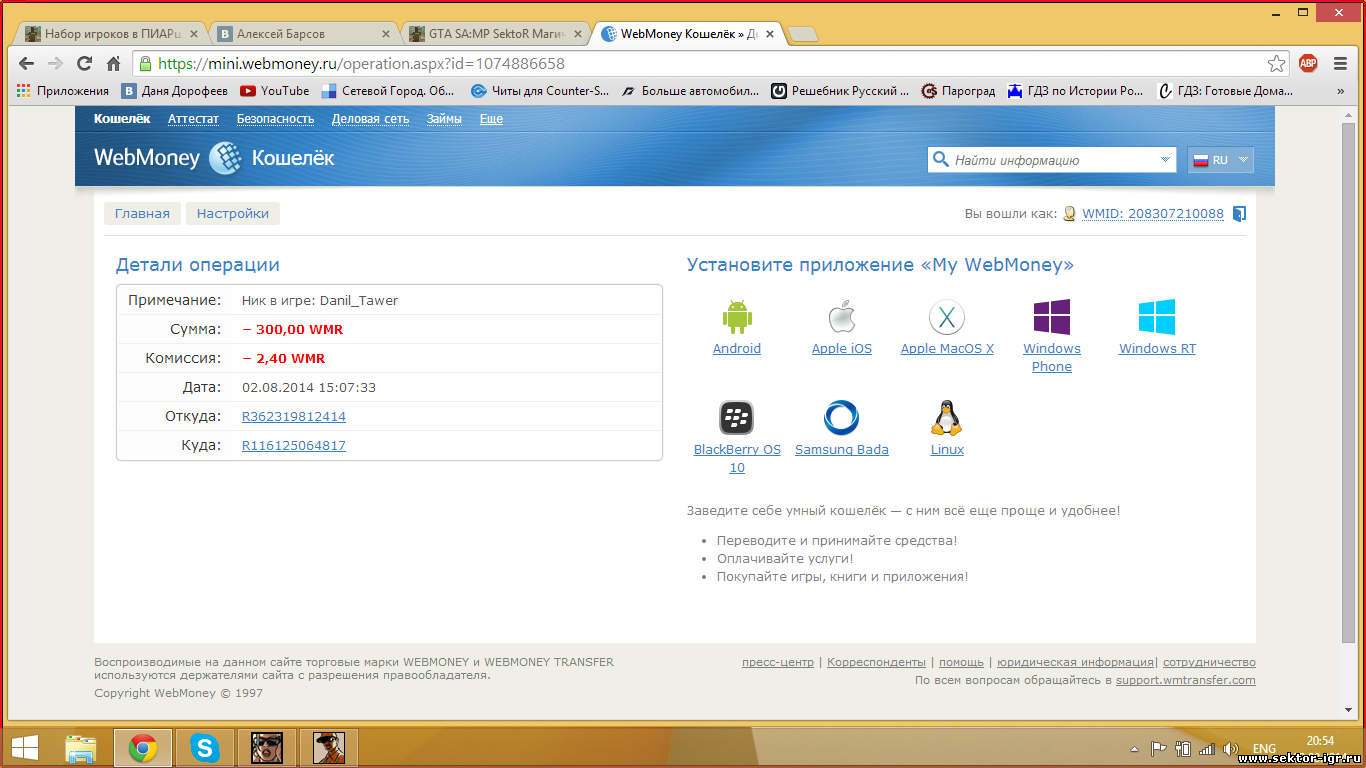Open File Explorer from the taskbar
This screenshot has width=1366, height=768.
tap(81, 747)
